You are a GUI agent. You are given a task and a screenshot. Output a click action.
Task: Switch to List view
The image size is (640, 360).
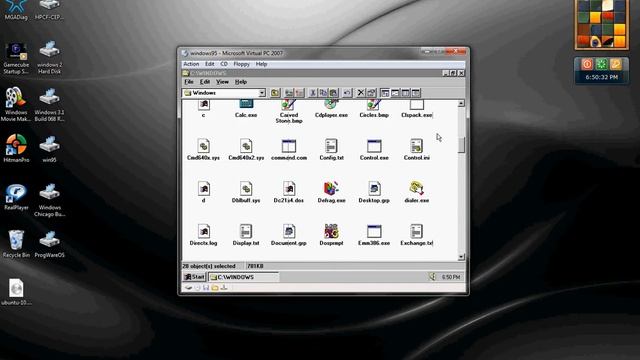pyautogui.click(x=405, y=93)
